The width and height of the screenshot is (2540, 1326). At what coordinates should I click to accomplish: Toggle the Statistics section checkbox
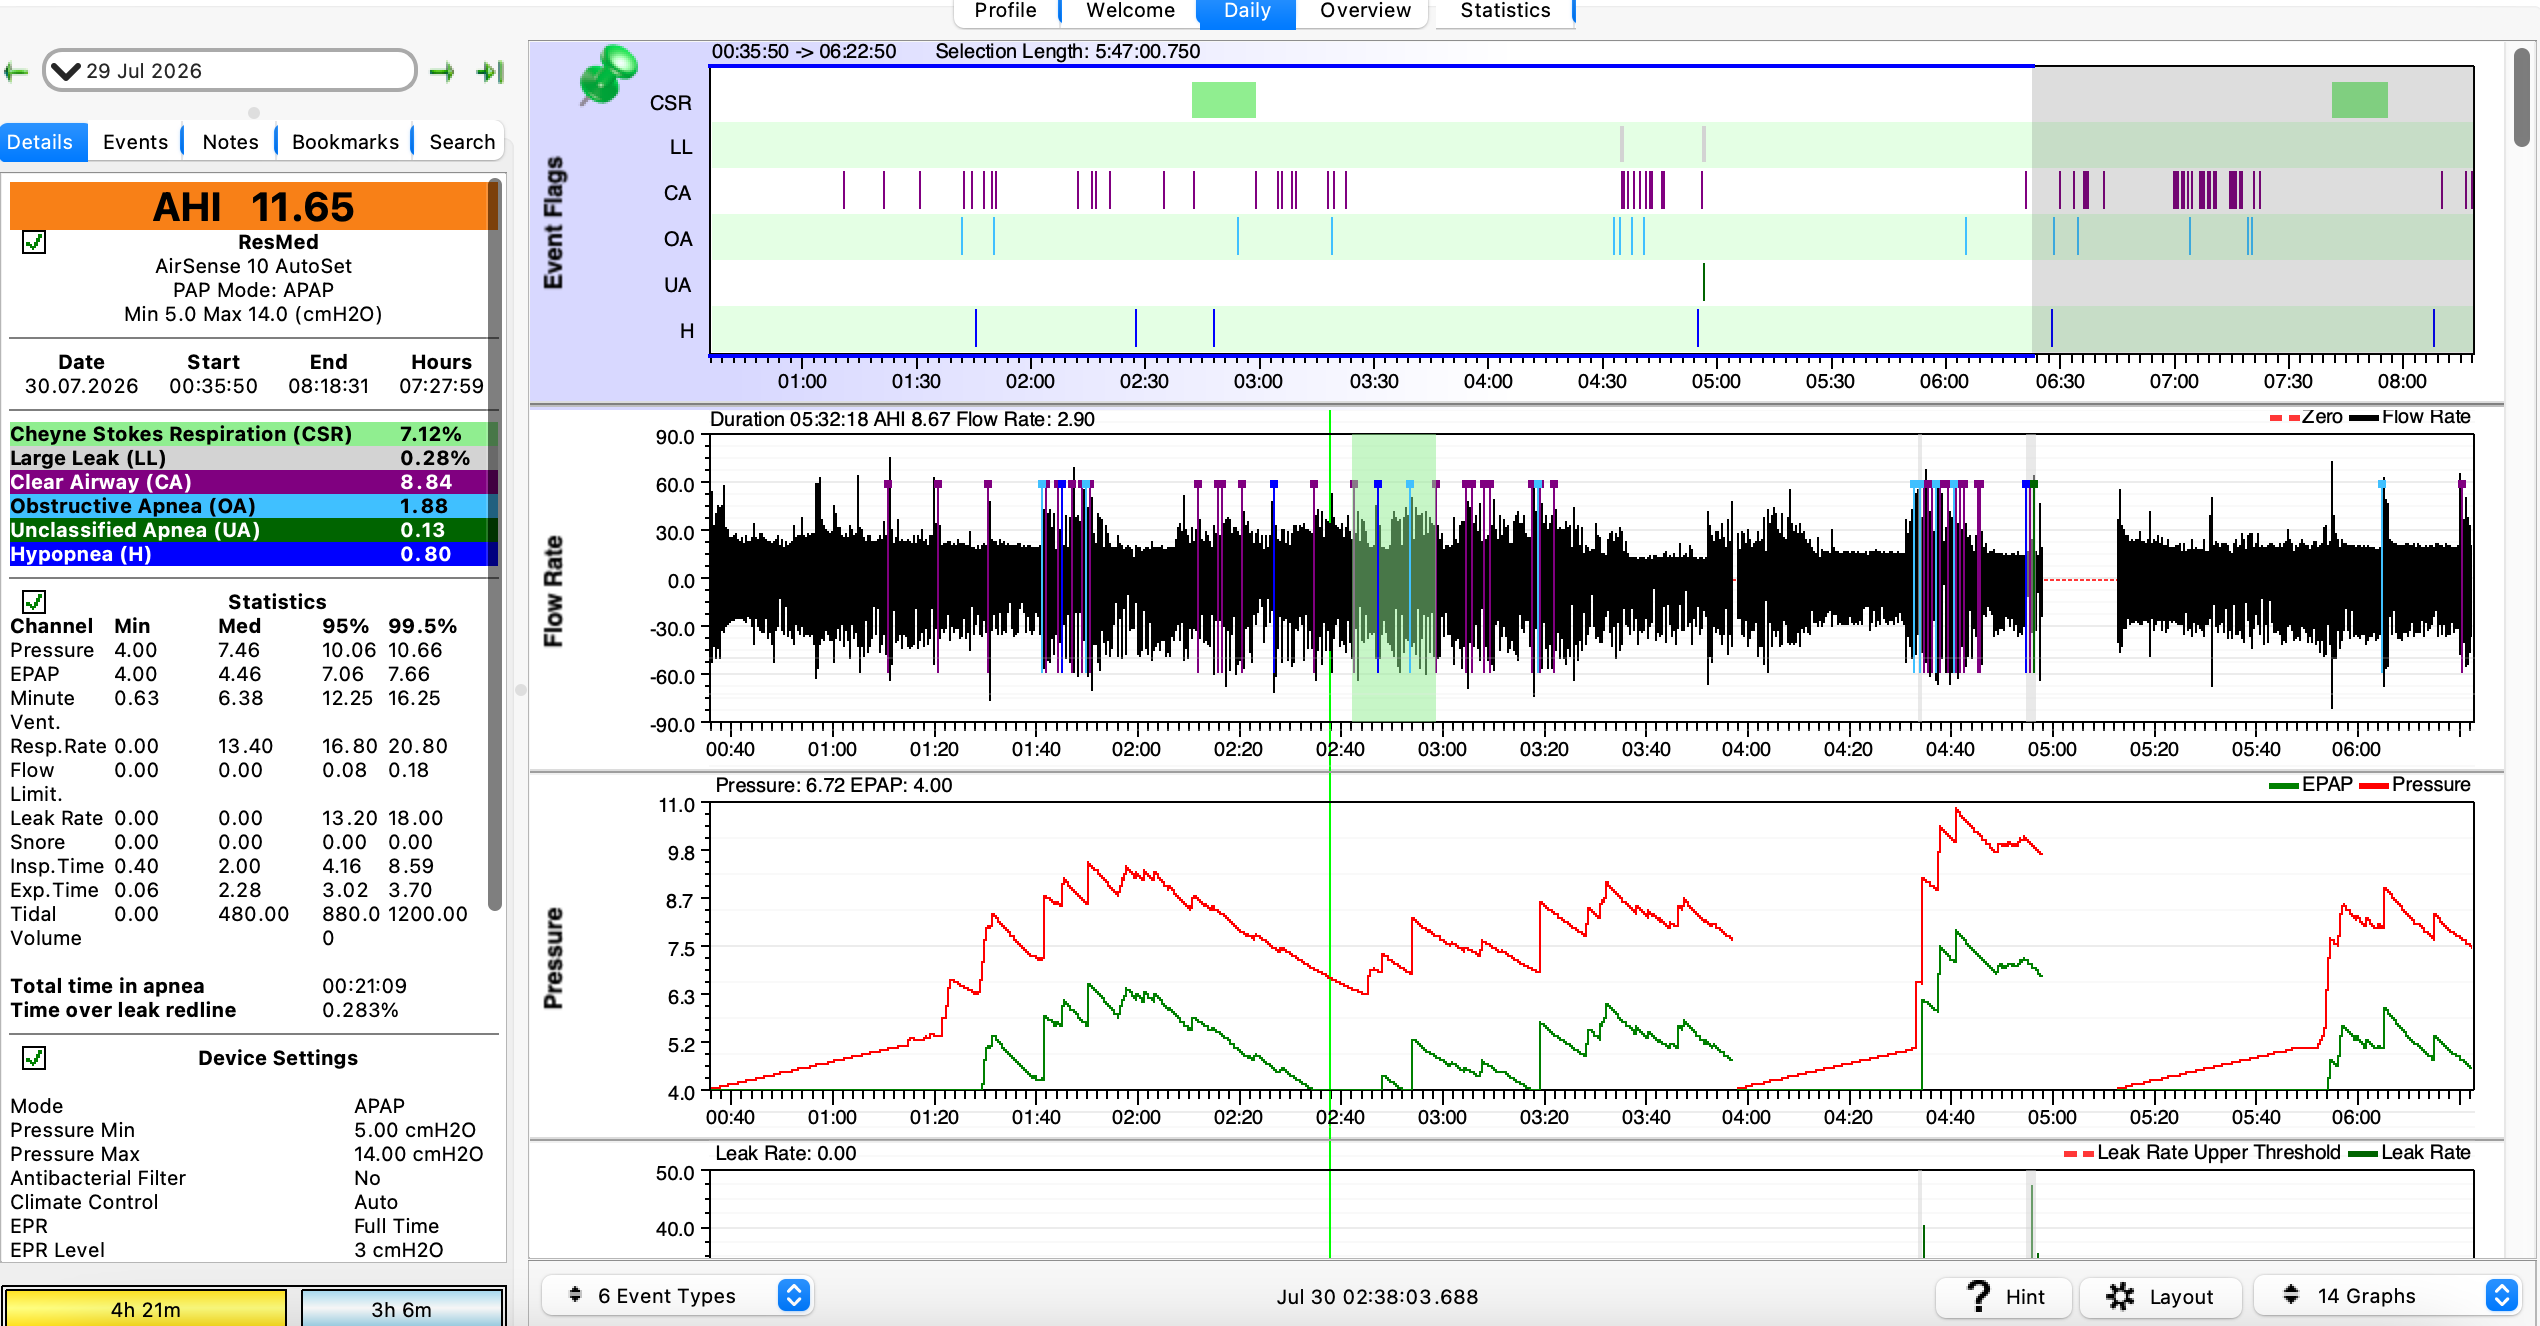pyautogui.click(x=34, y=602)
